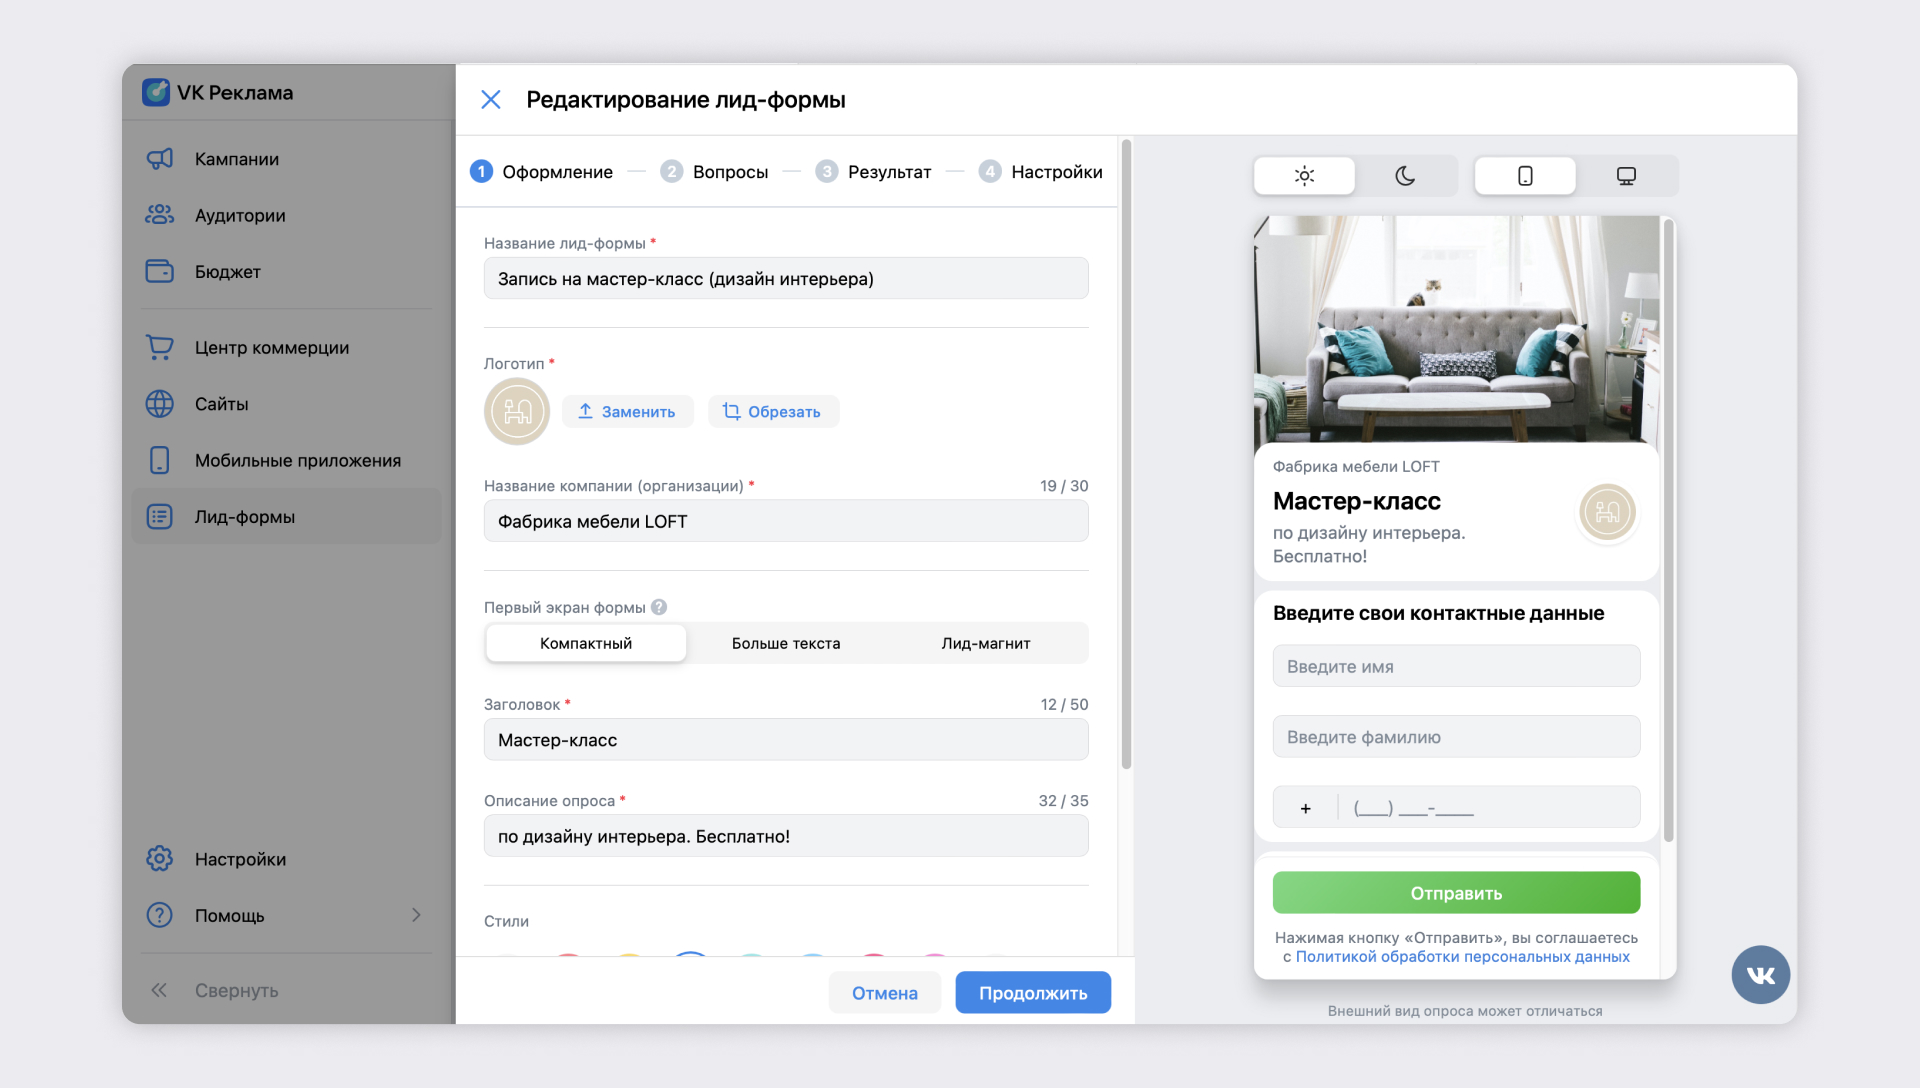
Task: Open Настройки via gear icon in sidebar
Action: pos(160,859)
